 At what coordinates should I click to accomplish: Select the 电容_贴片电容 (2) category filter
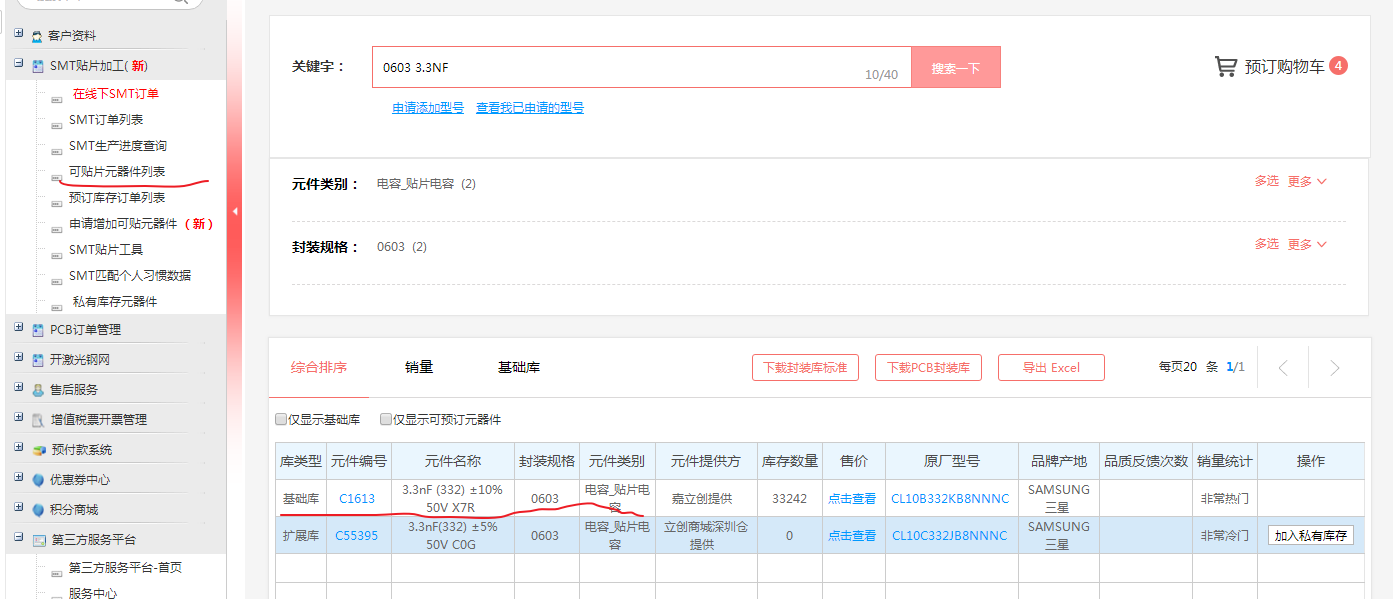(x=426, y=184)
